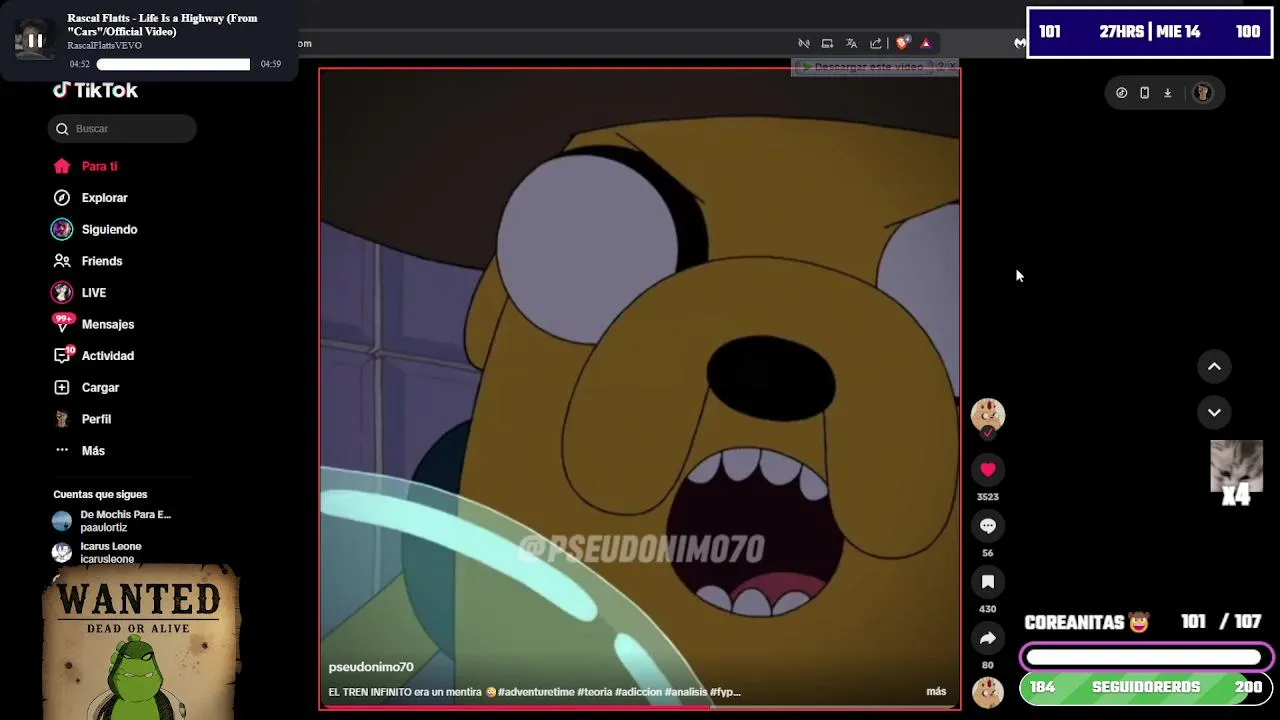Click the Brave rewards triangle icon

coord(926,43)
